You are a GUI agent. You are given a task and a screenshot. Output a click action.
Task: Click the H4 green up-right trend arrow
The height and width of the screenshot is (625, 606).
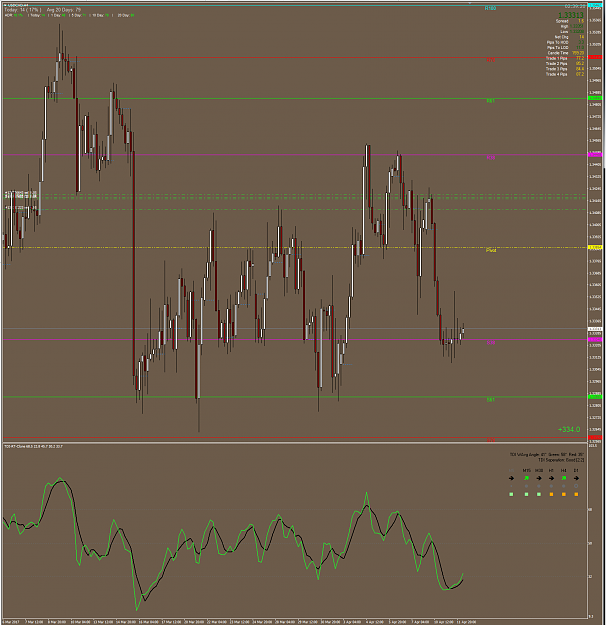(x=564, y=478)
